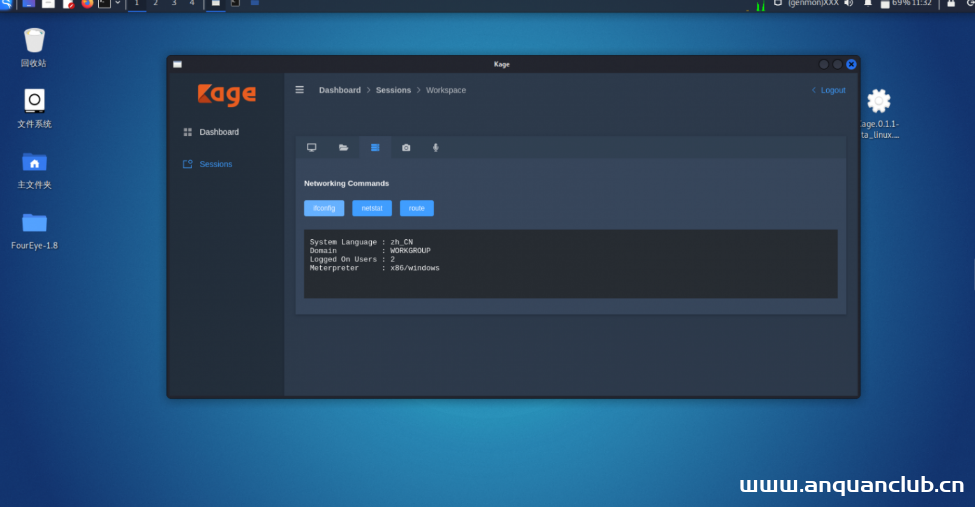Open Dashboard in the sidebar
Viewport: 975px width, 507px height.
(x=218, y=132)
